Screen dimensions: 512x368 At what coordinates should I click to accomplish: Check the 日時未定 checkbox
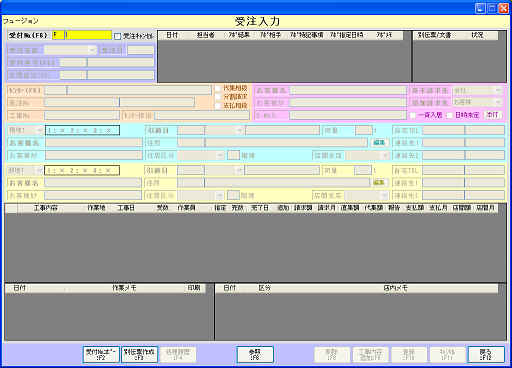coord(450,115)
